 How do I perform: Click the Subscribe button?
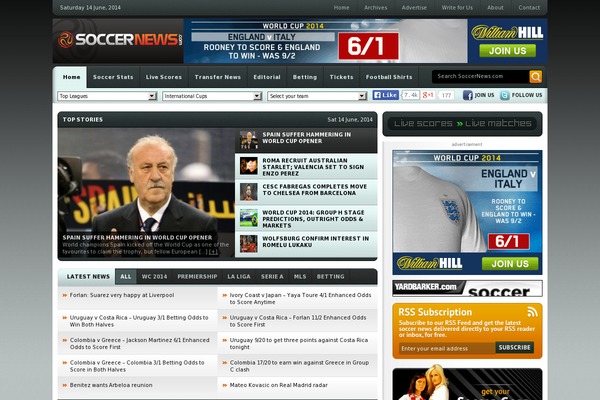(x=514, y=348)
